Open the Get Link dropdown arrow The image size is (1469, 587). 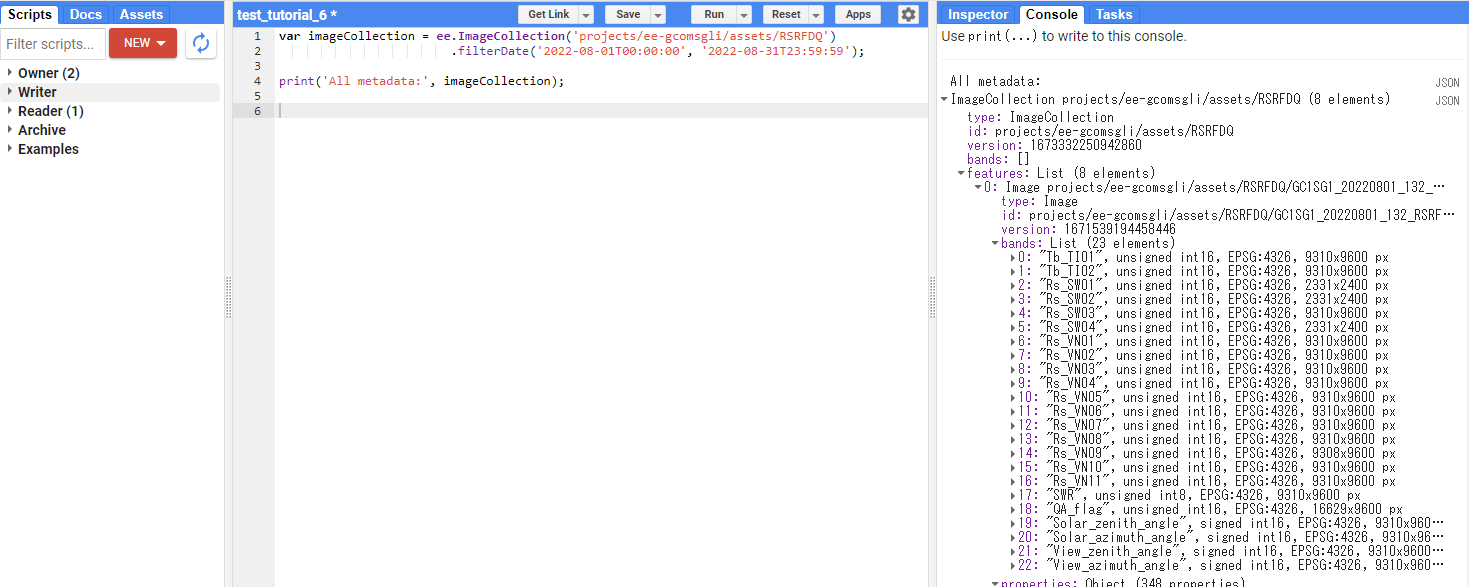pos(586,15)
